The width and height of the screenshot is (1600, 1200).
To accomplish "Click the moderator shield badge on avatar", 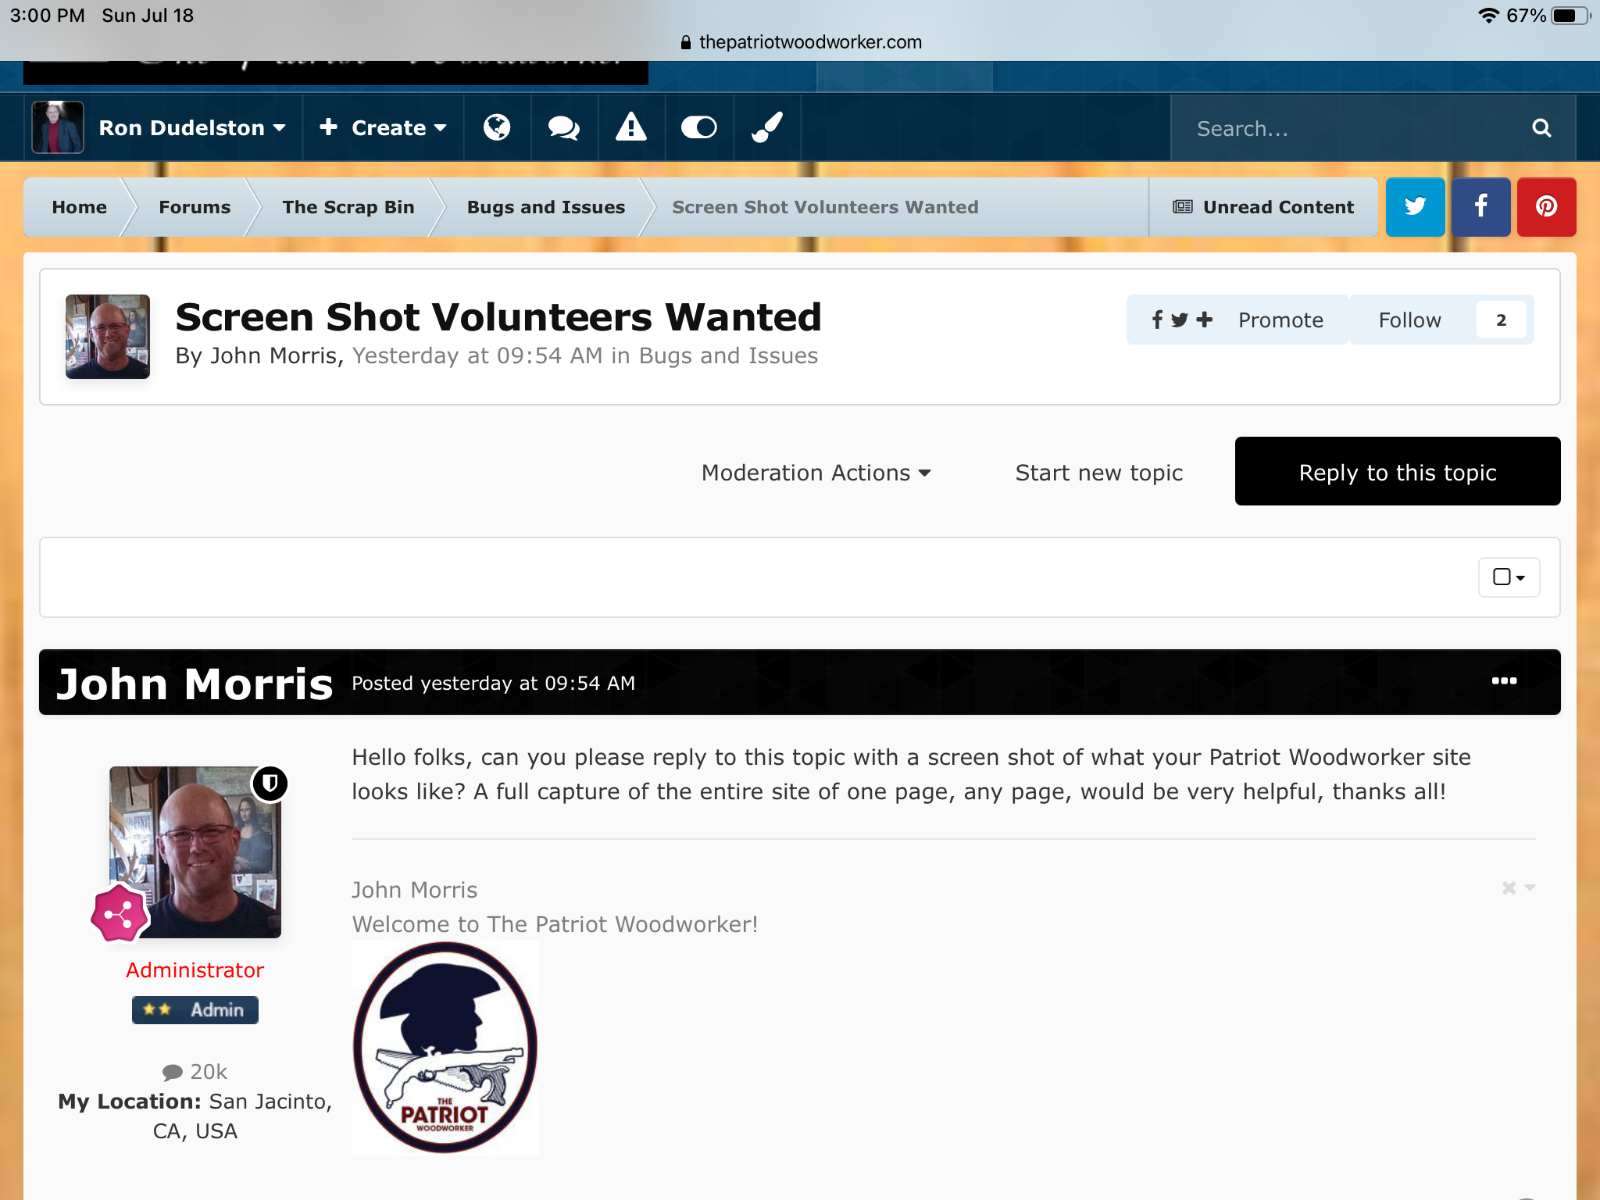I will [x=270, y=783].
